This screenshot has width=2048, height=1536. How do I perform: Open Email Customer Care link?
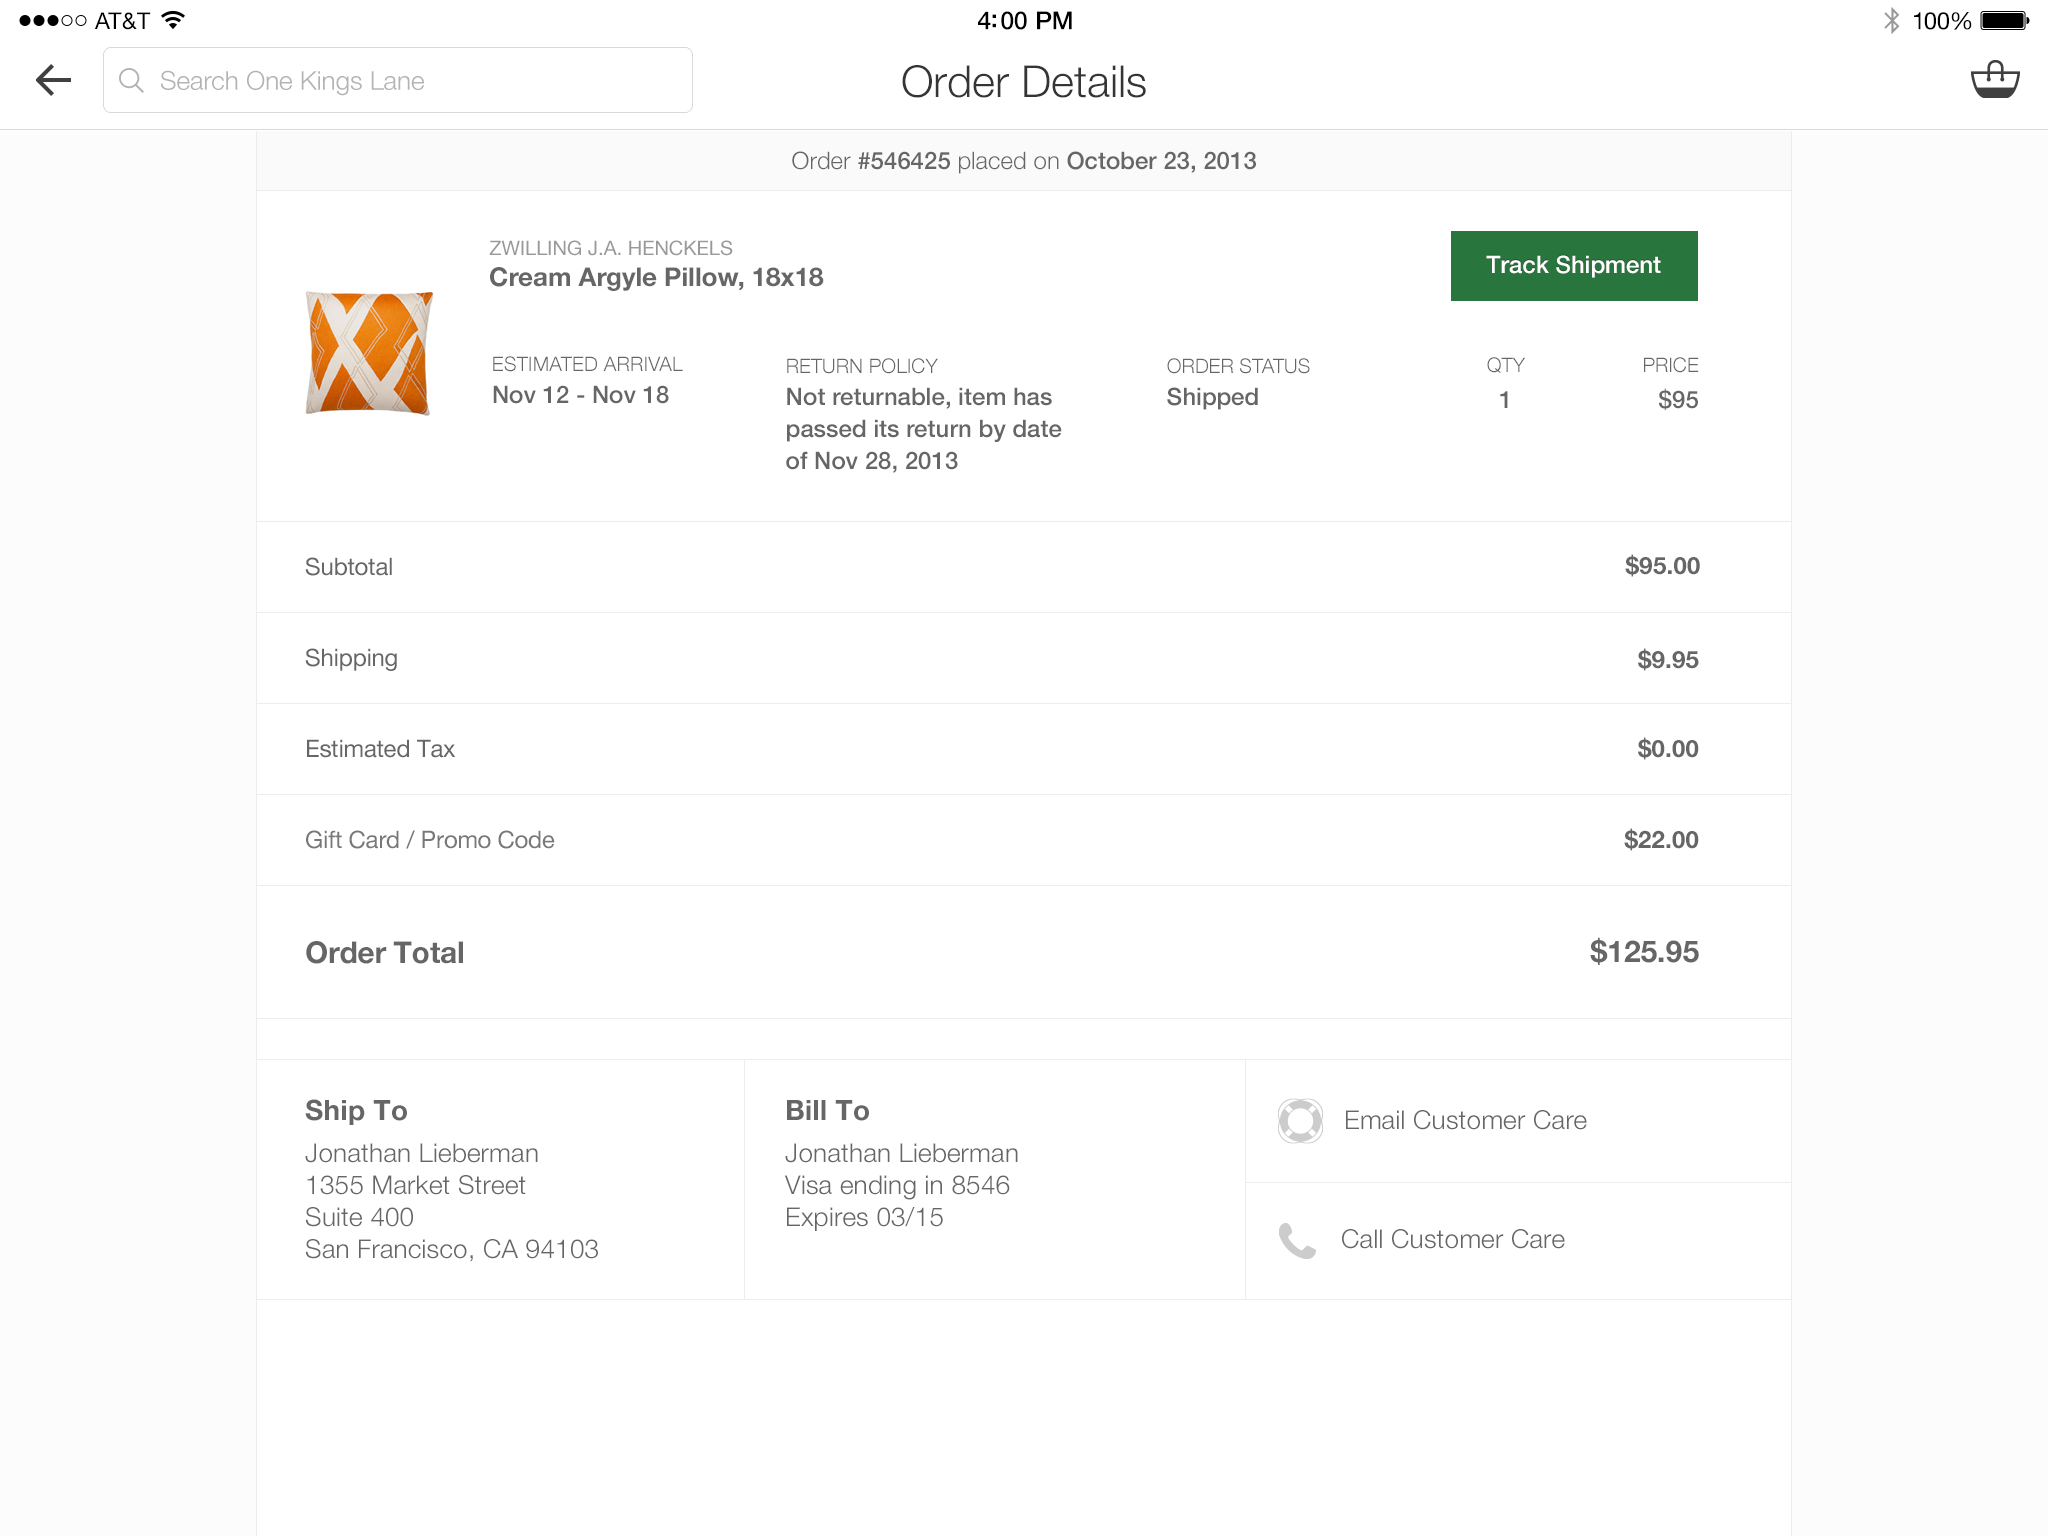point(1465,1120)
